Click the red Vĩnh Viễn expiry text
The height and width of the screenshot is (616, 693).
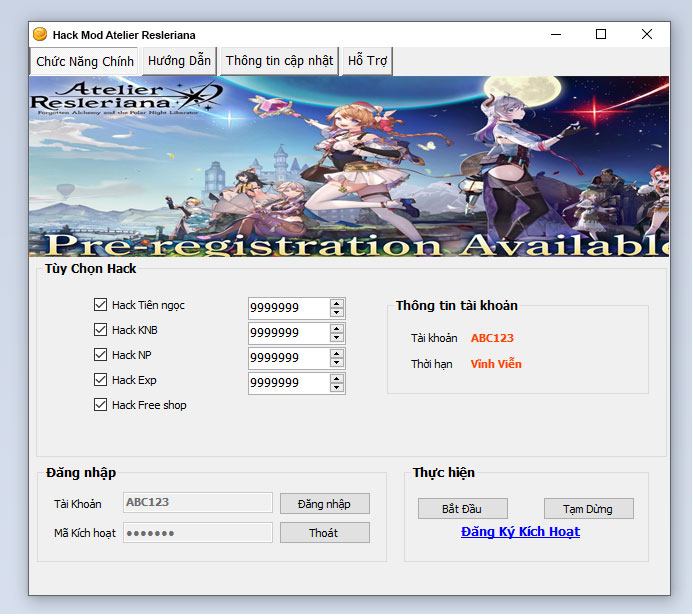pyautogui.click(x=496, y=364)
